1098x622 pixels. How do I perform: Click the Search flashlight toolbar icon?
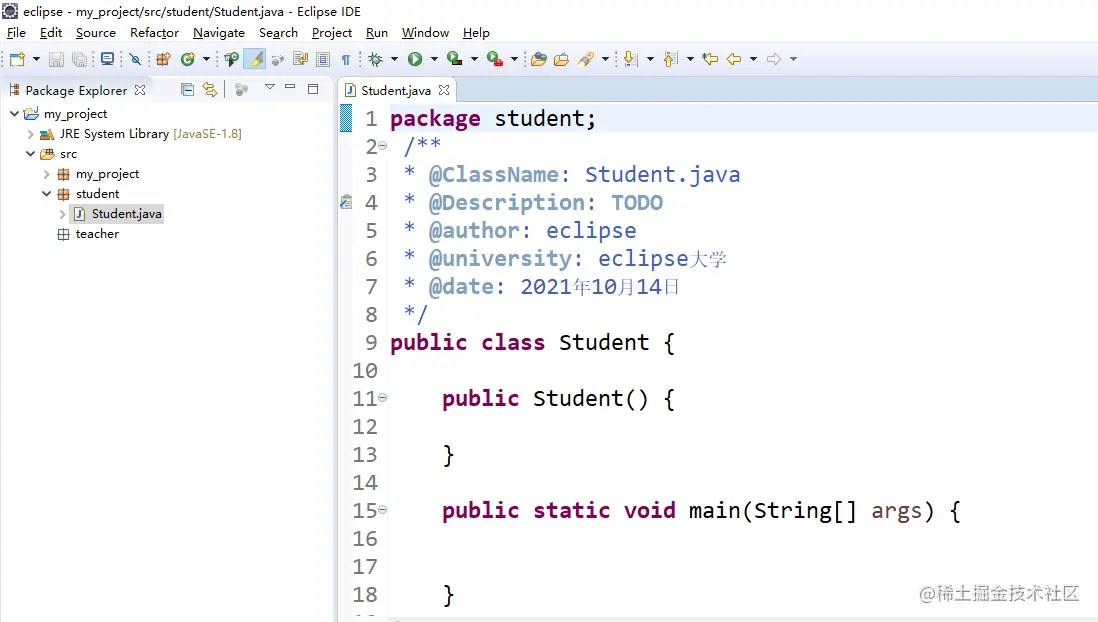586,60
